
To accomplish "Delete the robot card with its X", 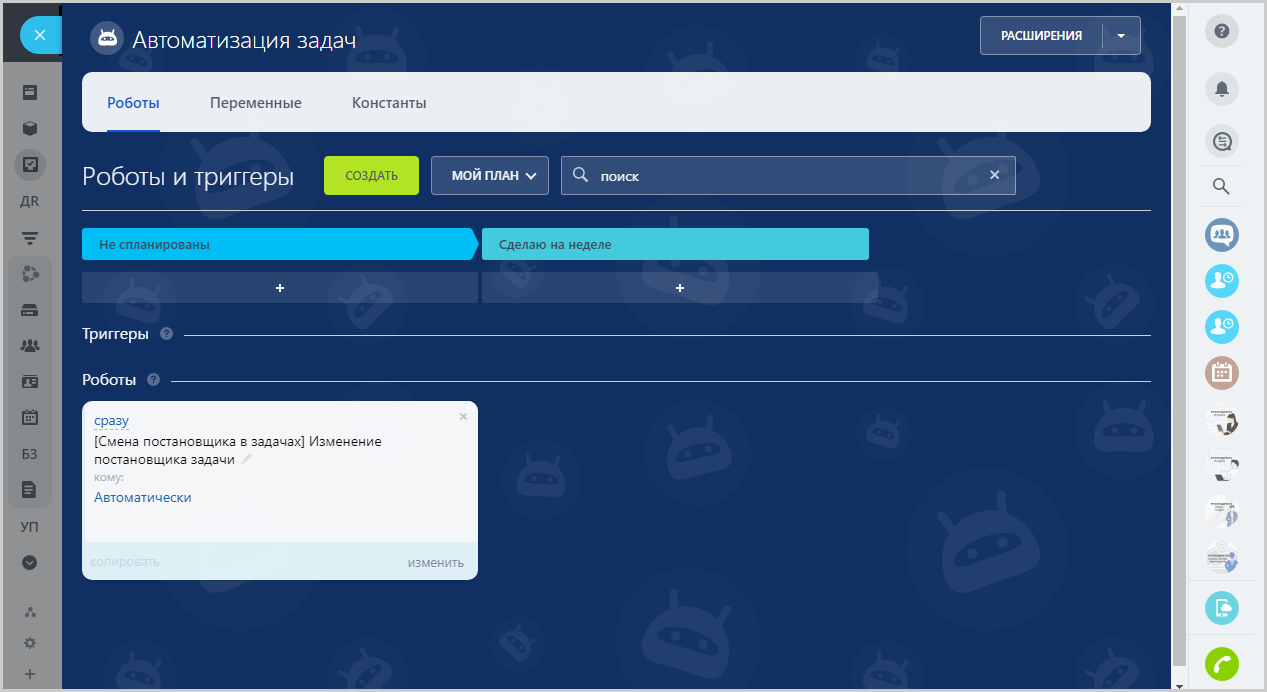I will pos(463,417).
